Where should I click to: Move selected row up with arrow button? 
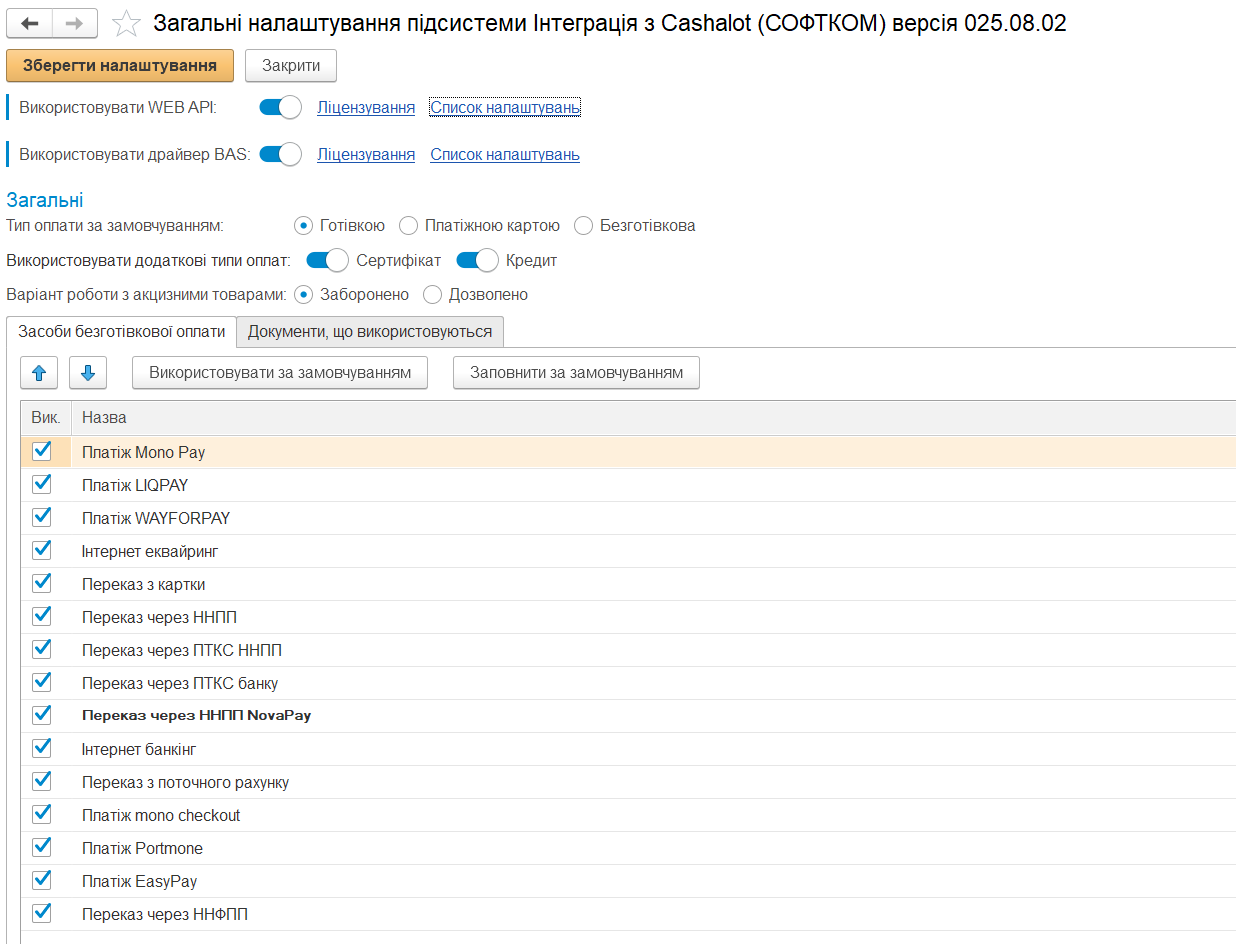click(39, 373)
